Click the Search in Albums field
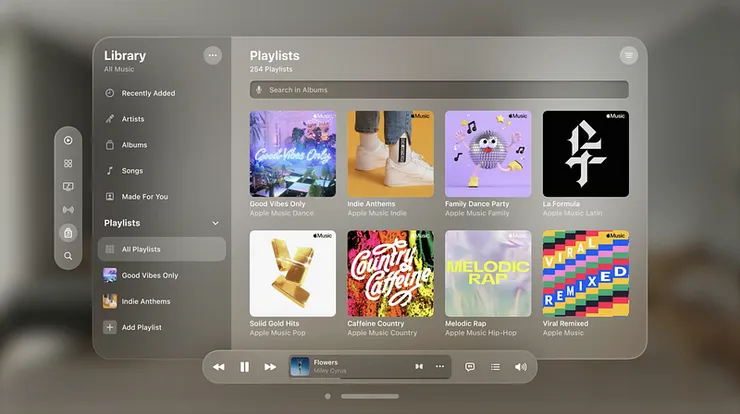Viewport: 740px width, 414px height. pos(439,90)
